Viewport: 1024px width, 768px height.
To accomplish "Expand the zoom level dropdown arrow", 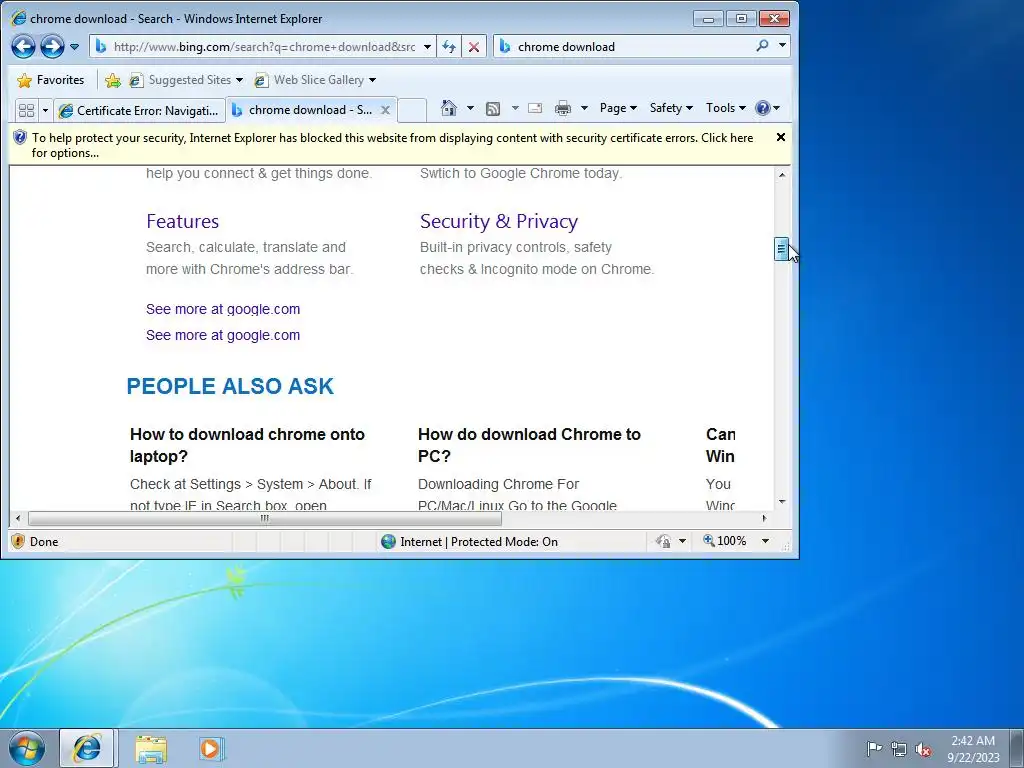I will tap(765, 541).
